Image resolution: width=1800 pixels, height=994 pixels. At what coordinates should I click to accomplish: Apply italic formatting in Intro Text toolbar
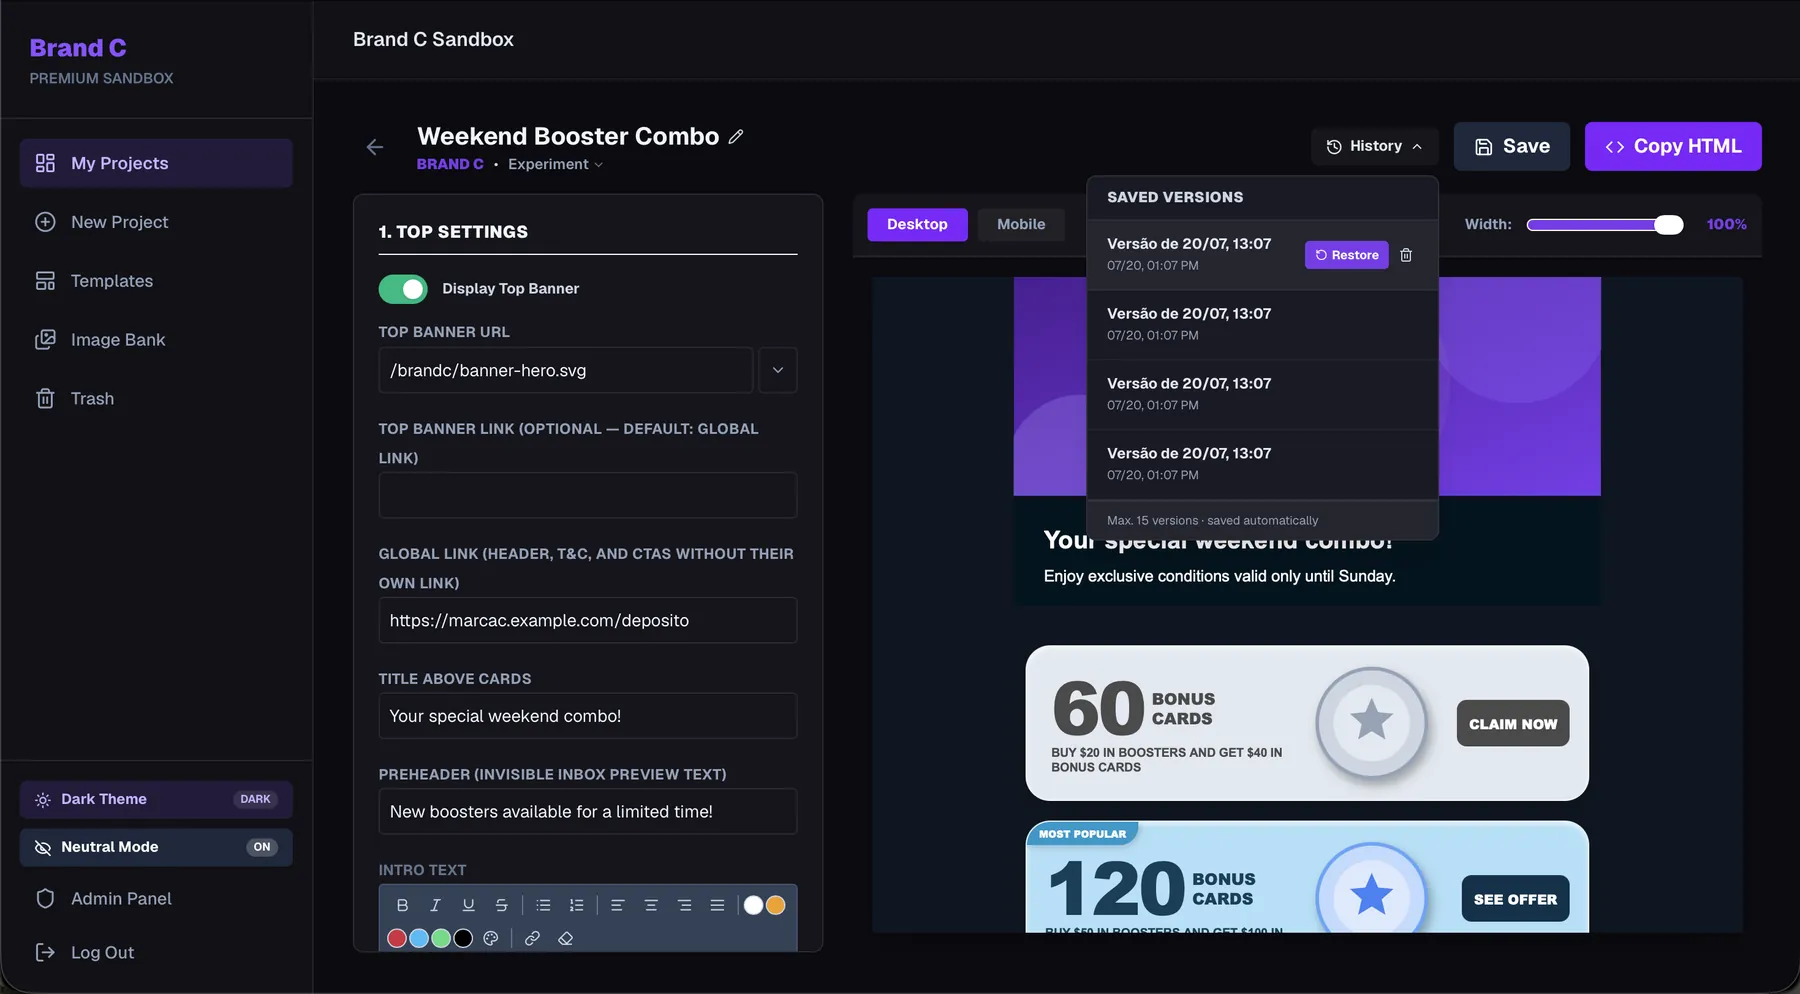(435, 905)
